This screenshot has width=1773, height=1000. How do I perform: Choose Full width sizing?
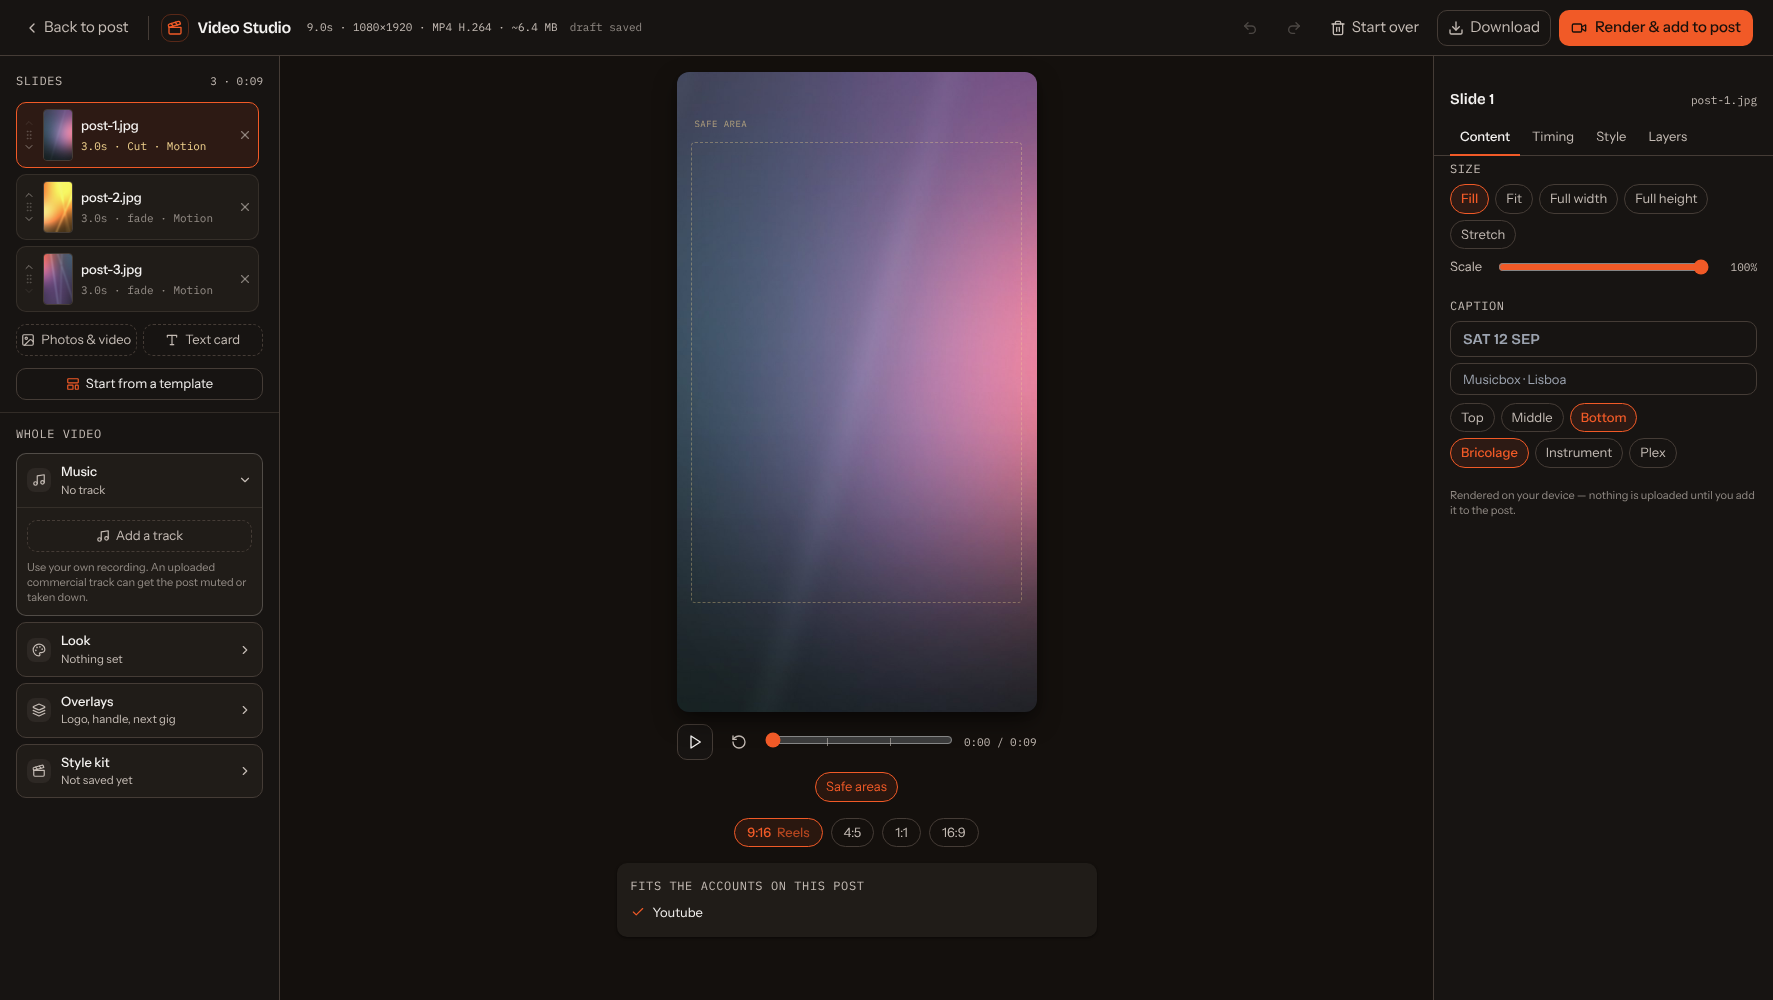coord(1578,199)
